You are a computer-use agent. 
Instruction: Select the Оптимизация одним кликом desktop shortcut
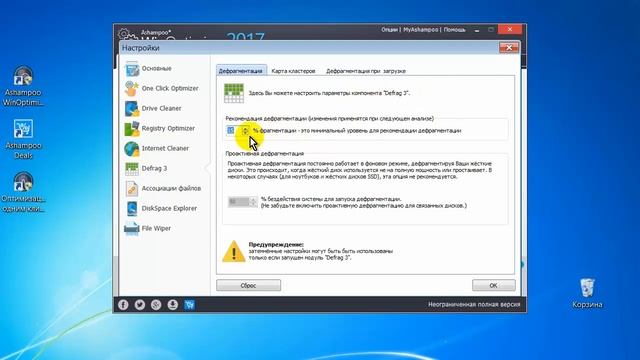coord(23,192)
